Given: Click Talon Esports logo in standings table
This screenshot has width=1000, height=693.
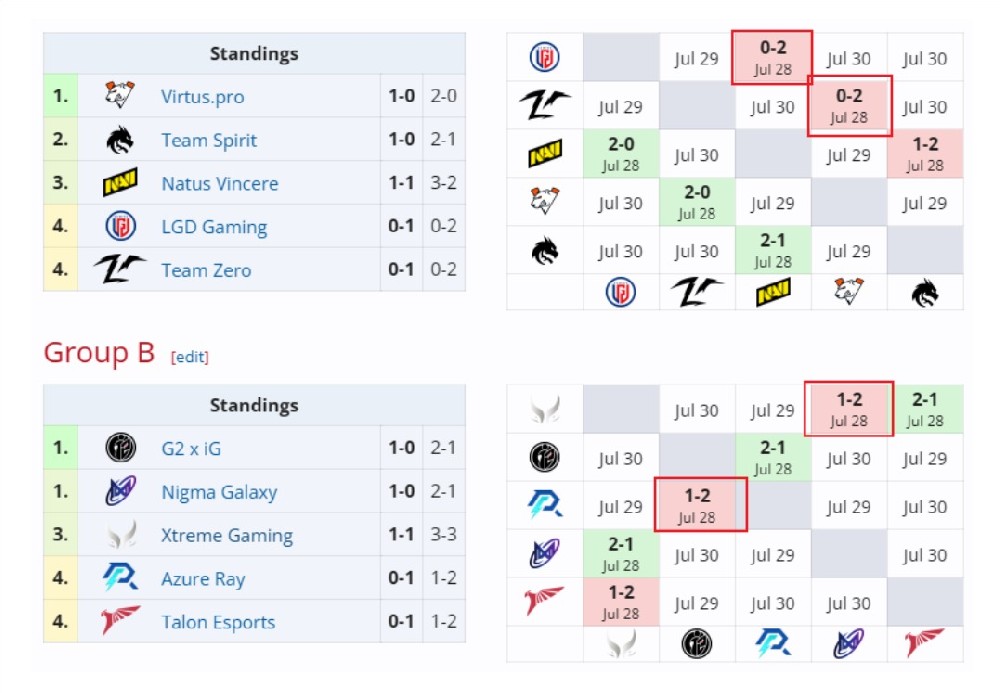Looking at the screenshot, I should (x=121, y=620).
